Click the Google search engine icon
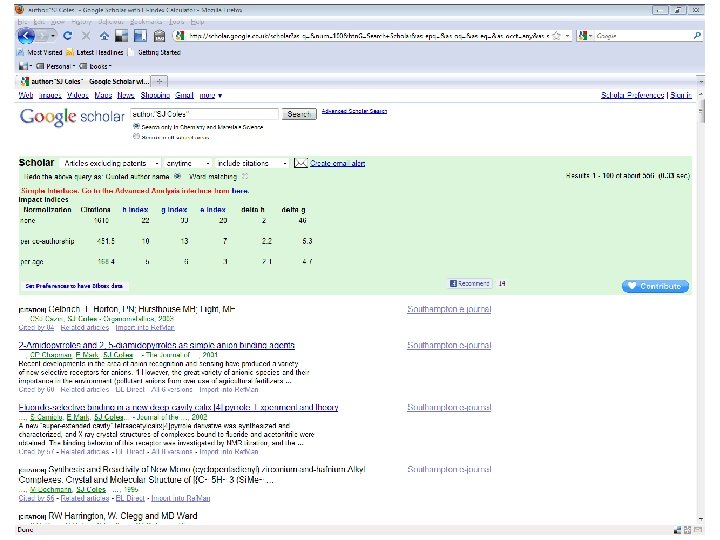720x540 pixels. 582,35
